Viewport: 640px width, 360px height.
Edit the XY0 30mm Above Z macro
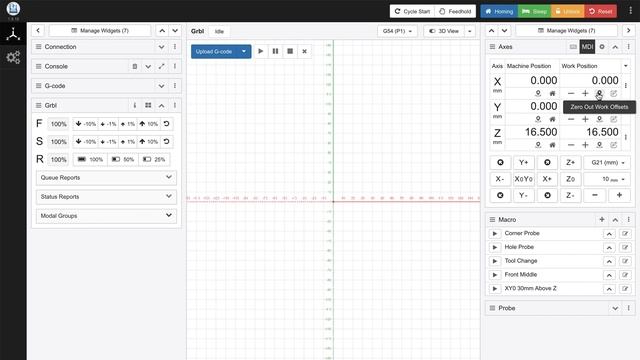tap(625, 289)
